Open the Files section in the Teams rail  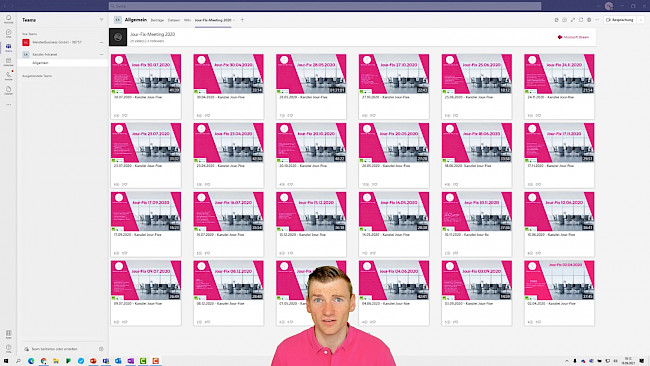8,90
